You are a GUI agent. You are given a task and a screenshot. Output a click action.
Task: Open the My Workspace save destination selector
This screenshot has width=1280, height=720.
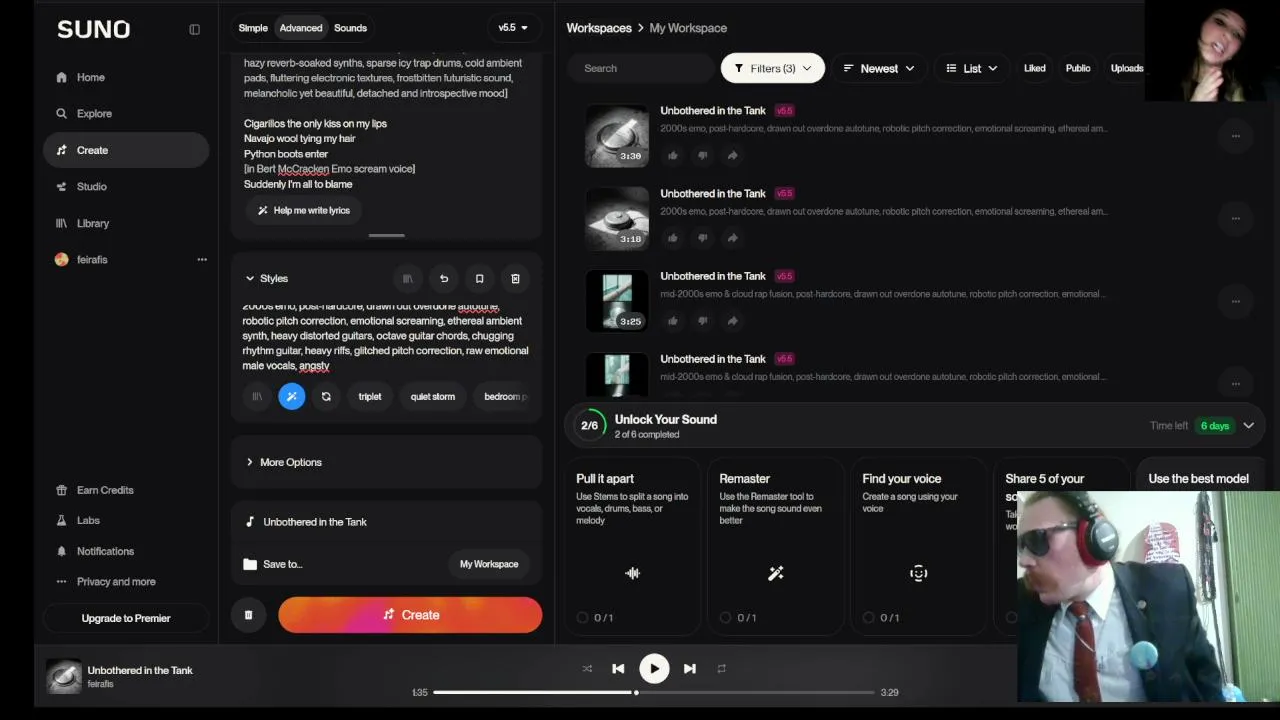(x=489, y=564)
